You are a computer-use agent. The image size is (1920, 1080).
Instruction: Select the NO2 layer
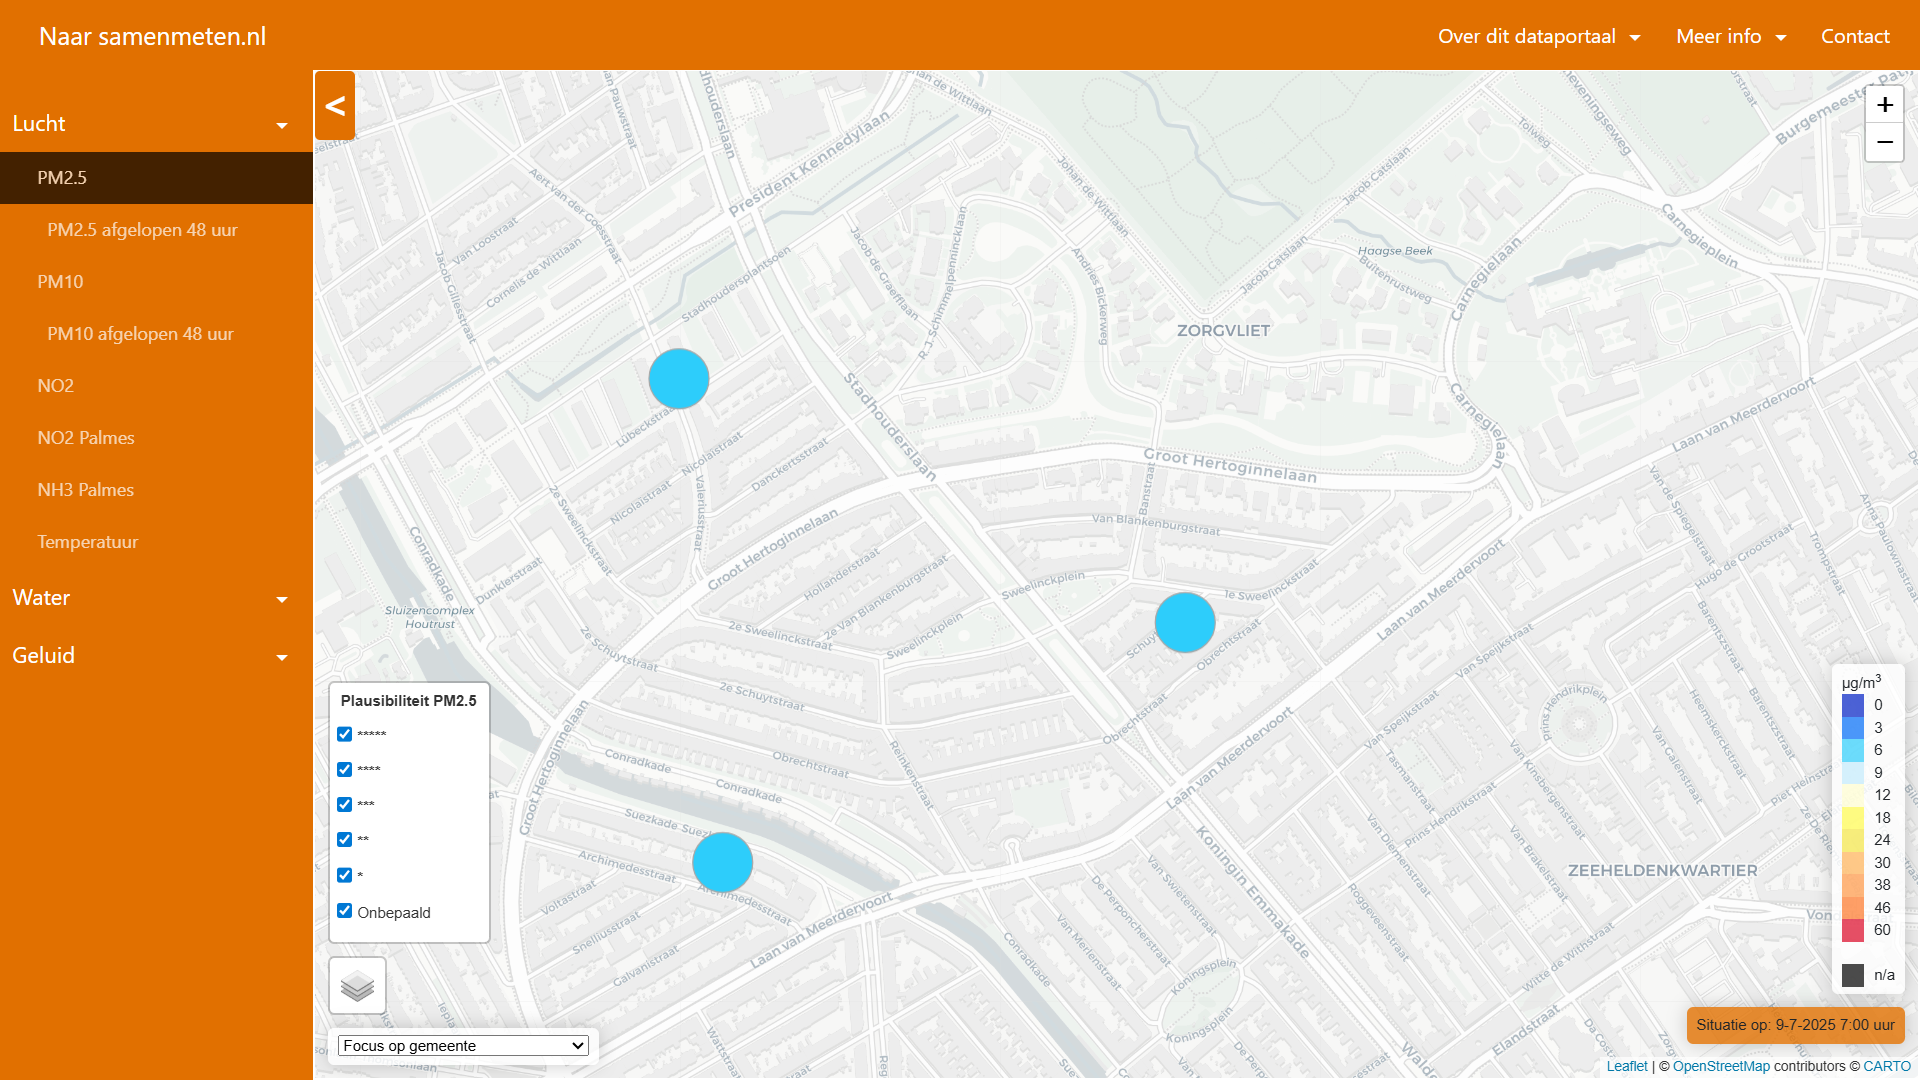click(x=156, y=386)
